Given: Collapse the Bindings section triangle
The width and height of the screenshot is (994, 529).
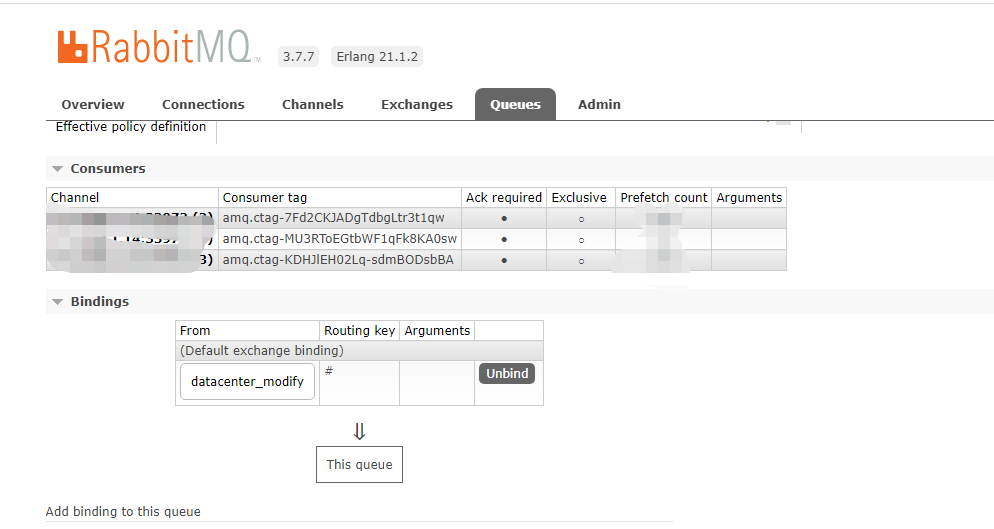Looking at the screenshot, I should point(58,302).
